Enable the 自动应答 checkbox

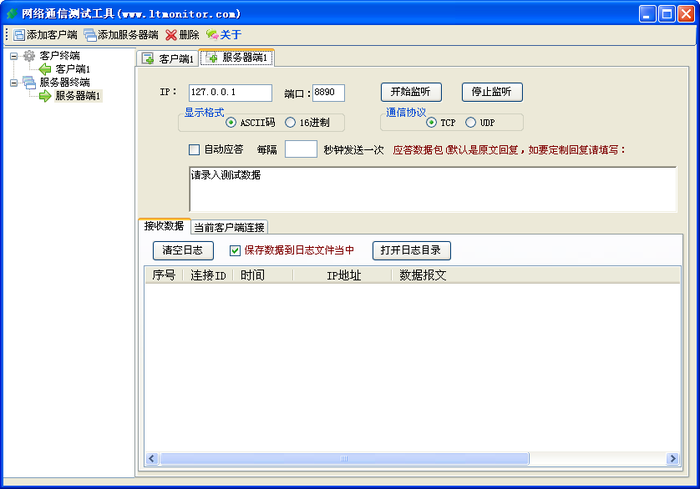[x=194, y=150]
